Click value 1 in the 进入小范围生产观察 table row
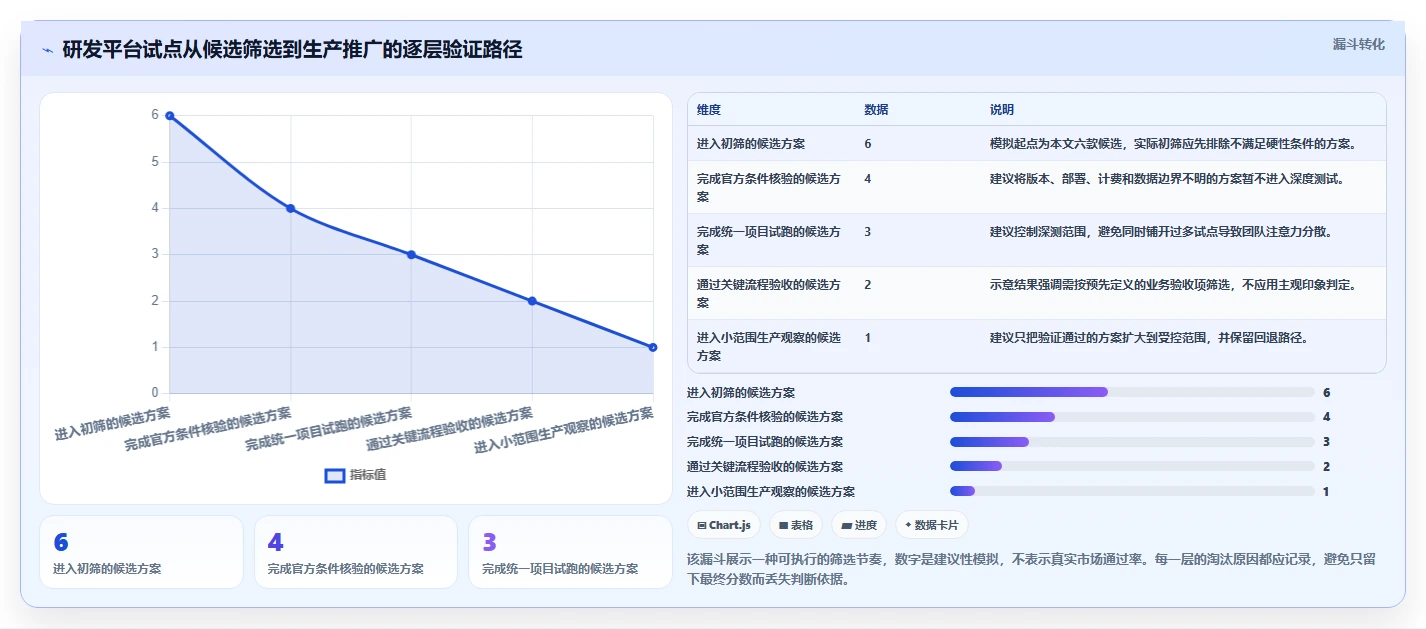This screenshot has width=1426, height=629. coord(868,338)
